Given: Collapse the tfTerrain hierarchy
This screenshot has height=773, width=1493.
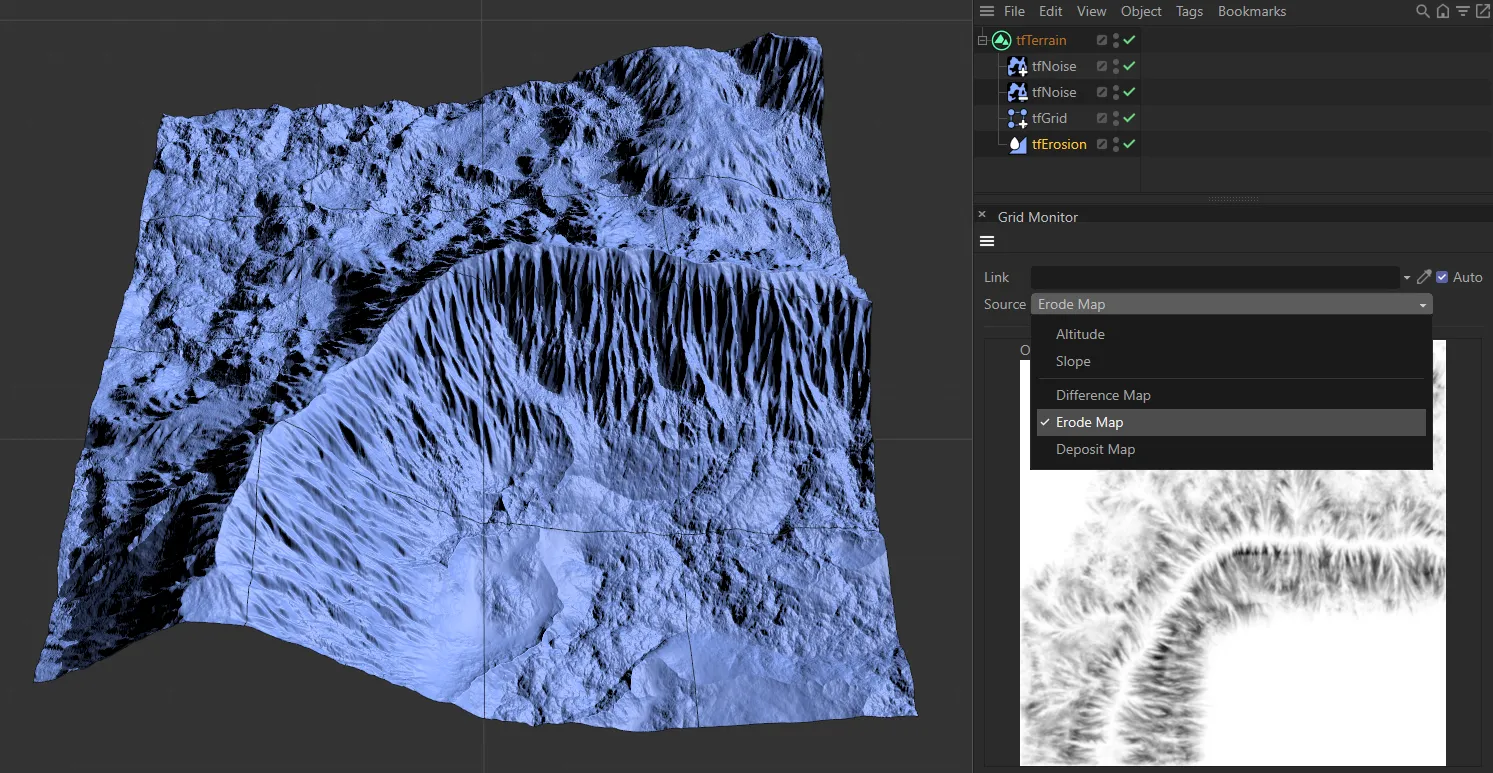Looking at the screenshot, I should 981,40.
